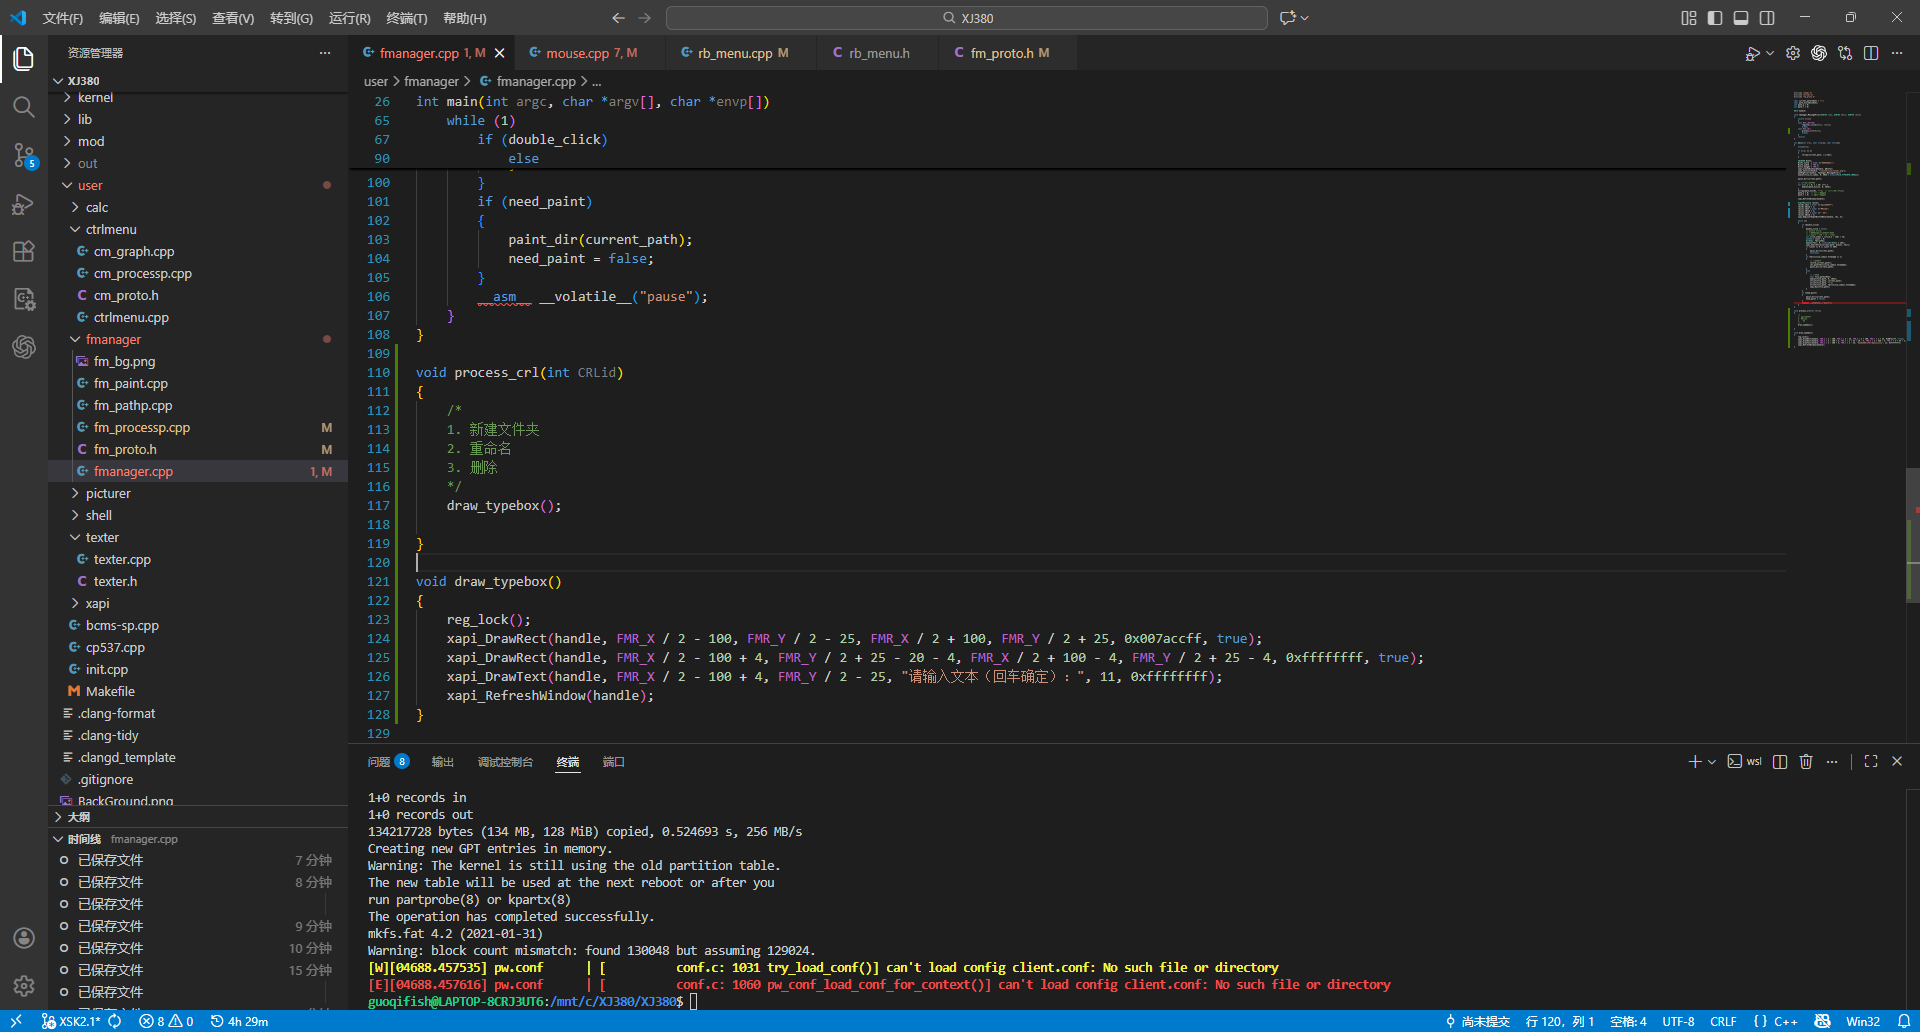Maximize the terminal panel size

[1871, 762]
